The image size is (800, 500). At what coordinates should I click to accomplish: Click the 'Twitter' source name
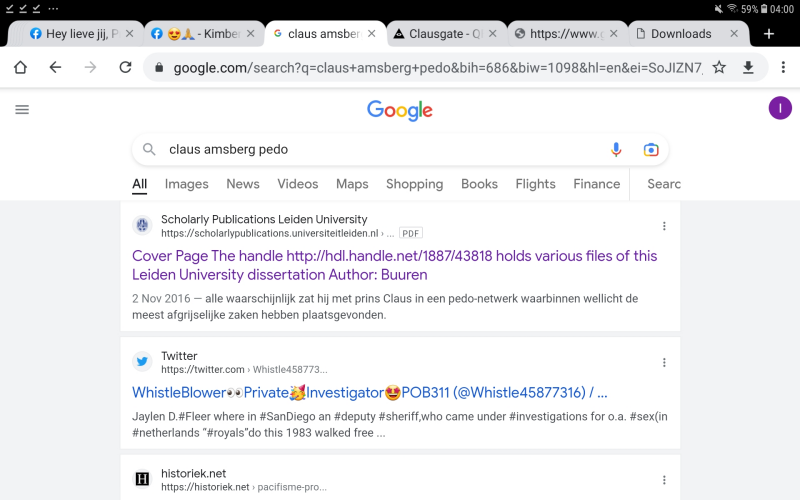179,356
